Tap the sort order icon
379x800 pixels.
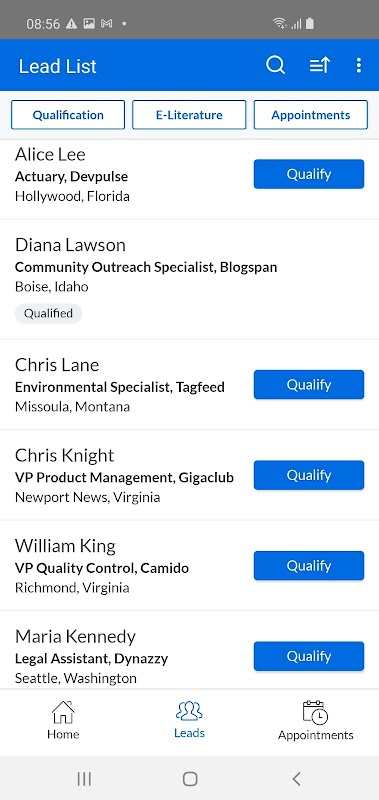pos(320,65)
